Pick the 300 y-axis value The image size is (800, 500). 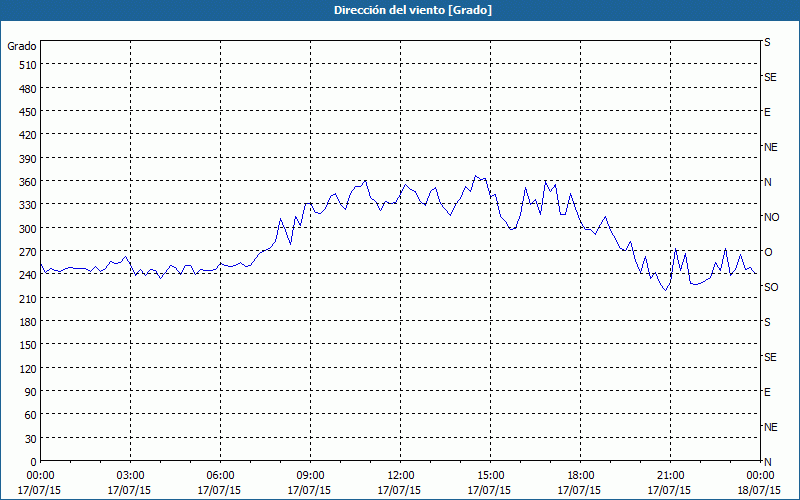[x=29, y=229]
